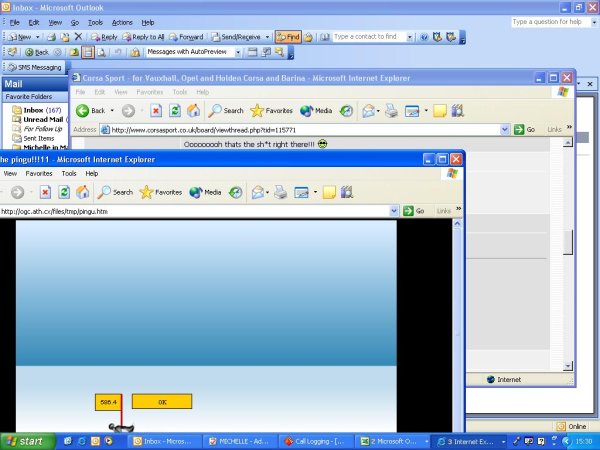Image resolution: width=600 pixels, height=450 pixels.
Task: Click Windows start button
Action: tap(27, 442)
